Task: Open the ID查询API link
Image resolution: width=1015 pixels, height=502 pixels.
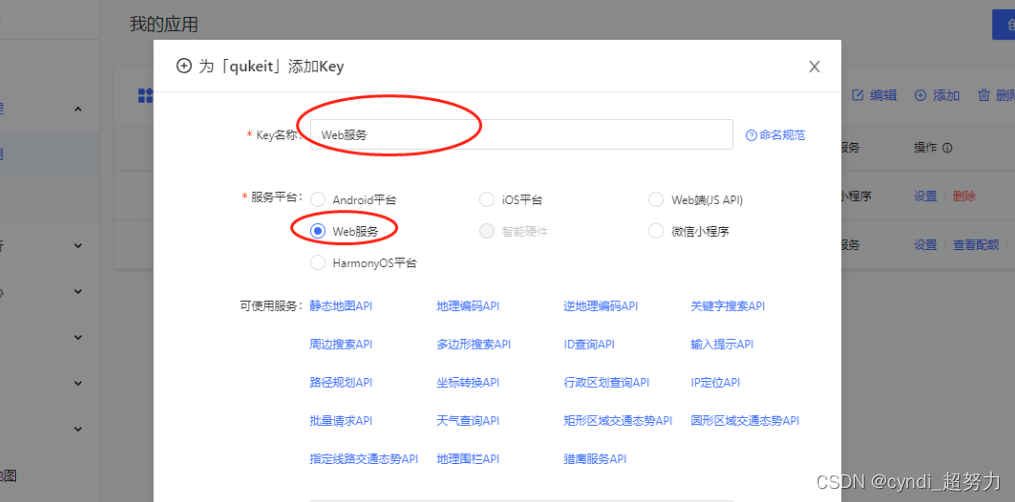Action: pos(589,344)
